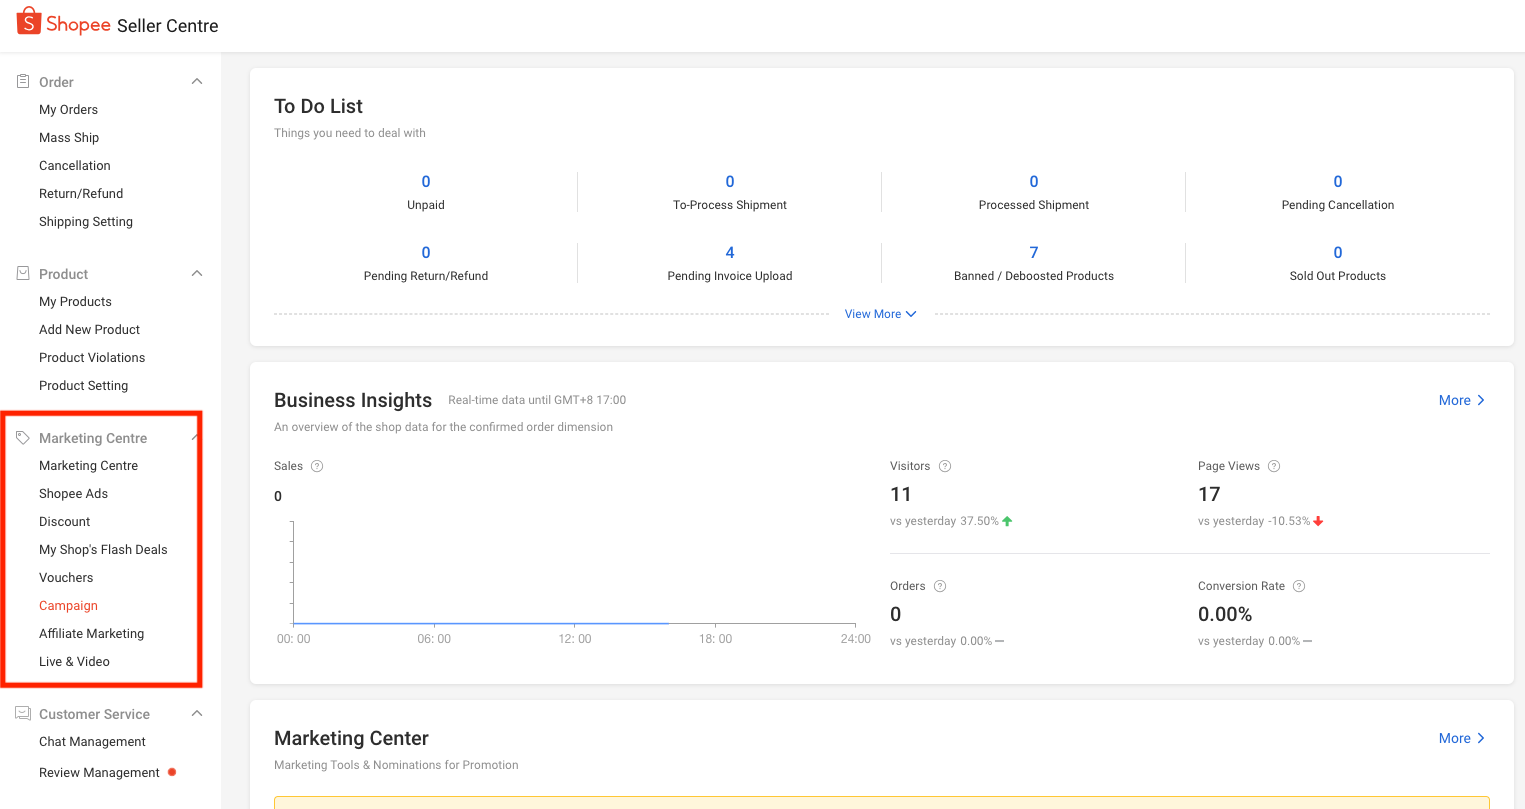The height and width of the screenshot is (809, 1525).
Task: Collapse the Product section chevron
Action: pyautogui.click(x=197, y=273)
